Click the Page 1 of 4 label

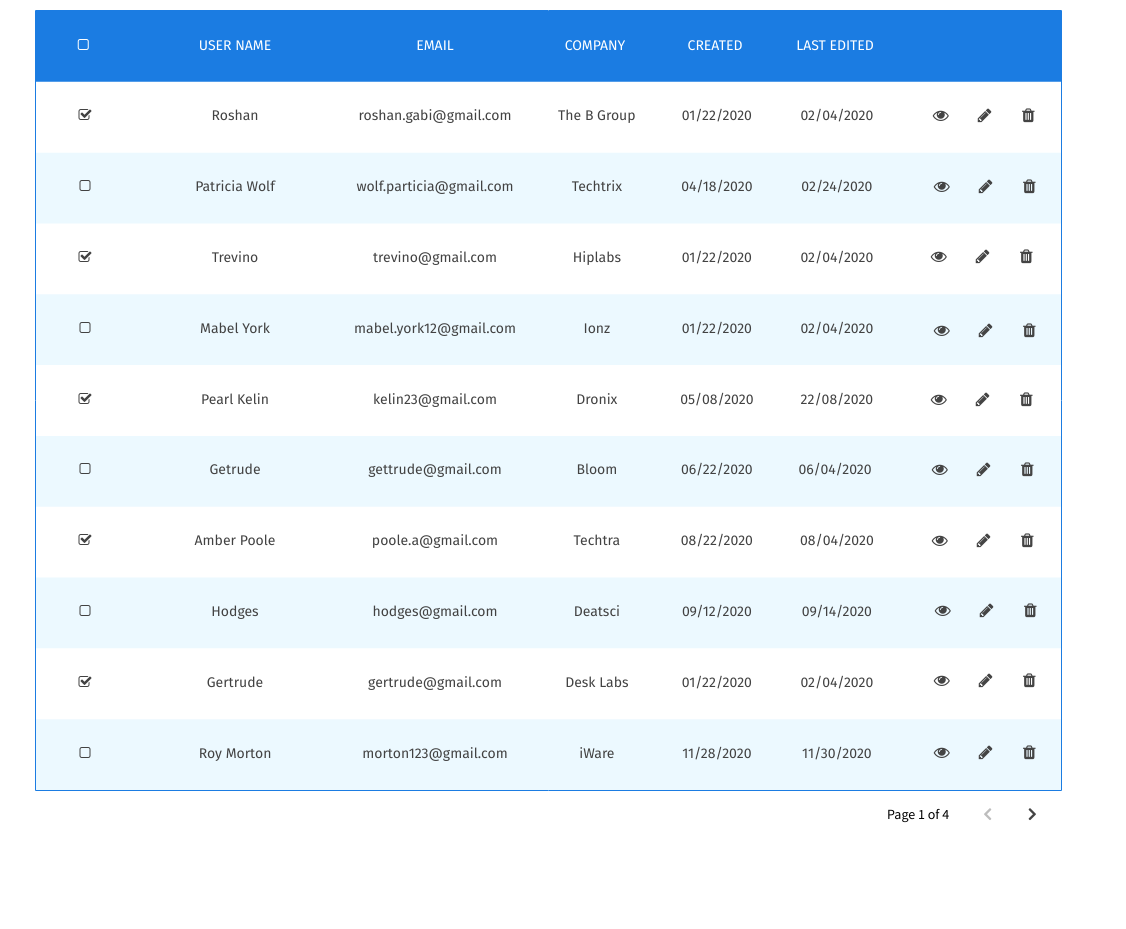coord(917,814)
